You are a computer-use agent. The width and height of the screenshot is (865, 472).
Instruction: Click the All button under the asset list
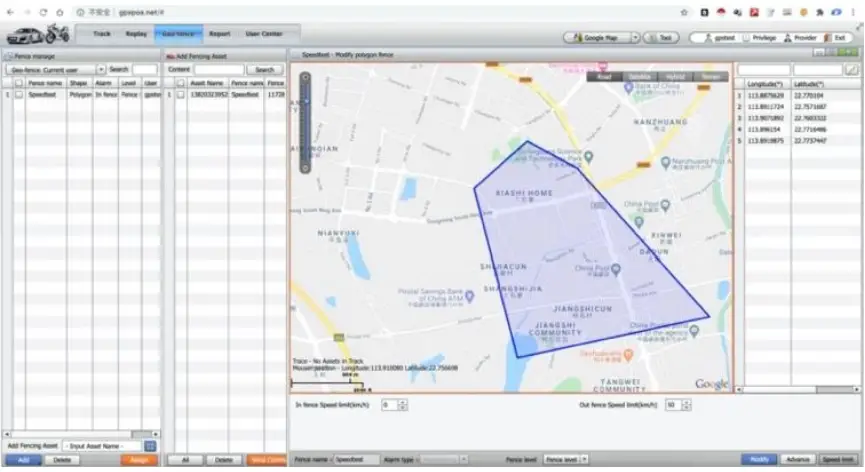186,460
